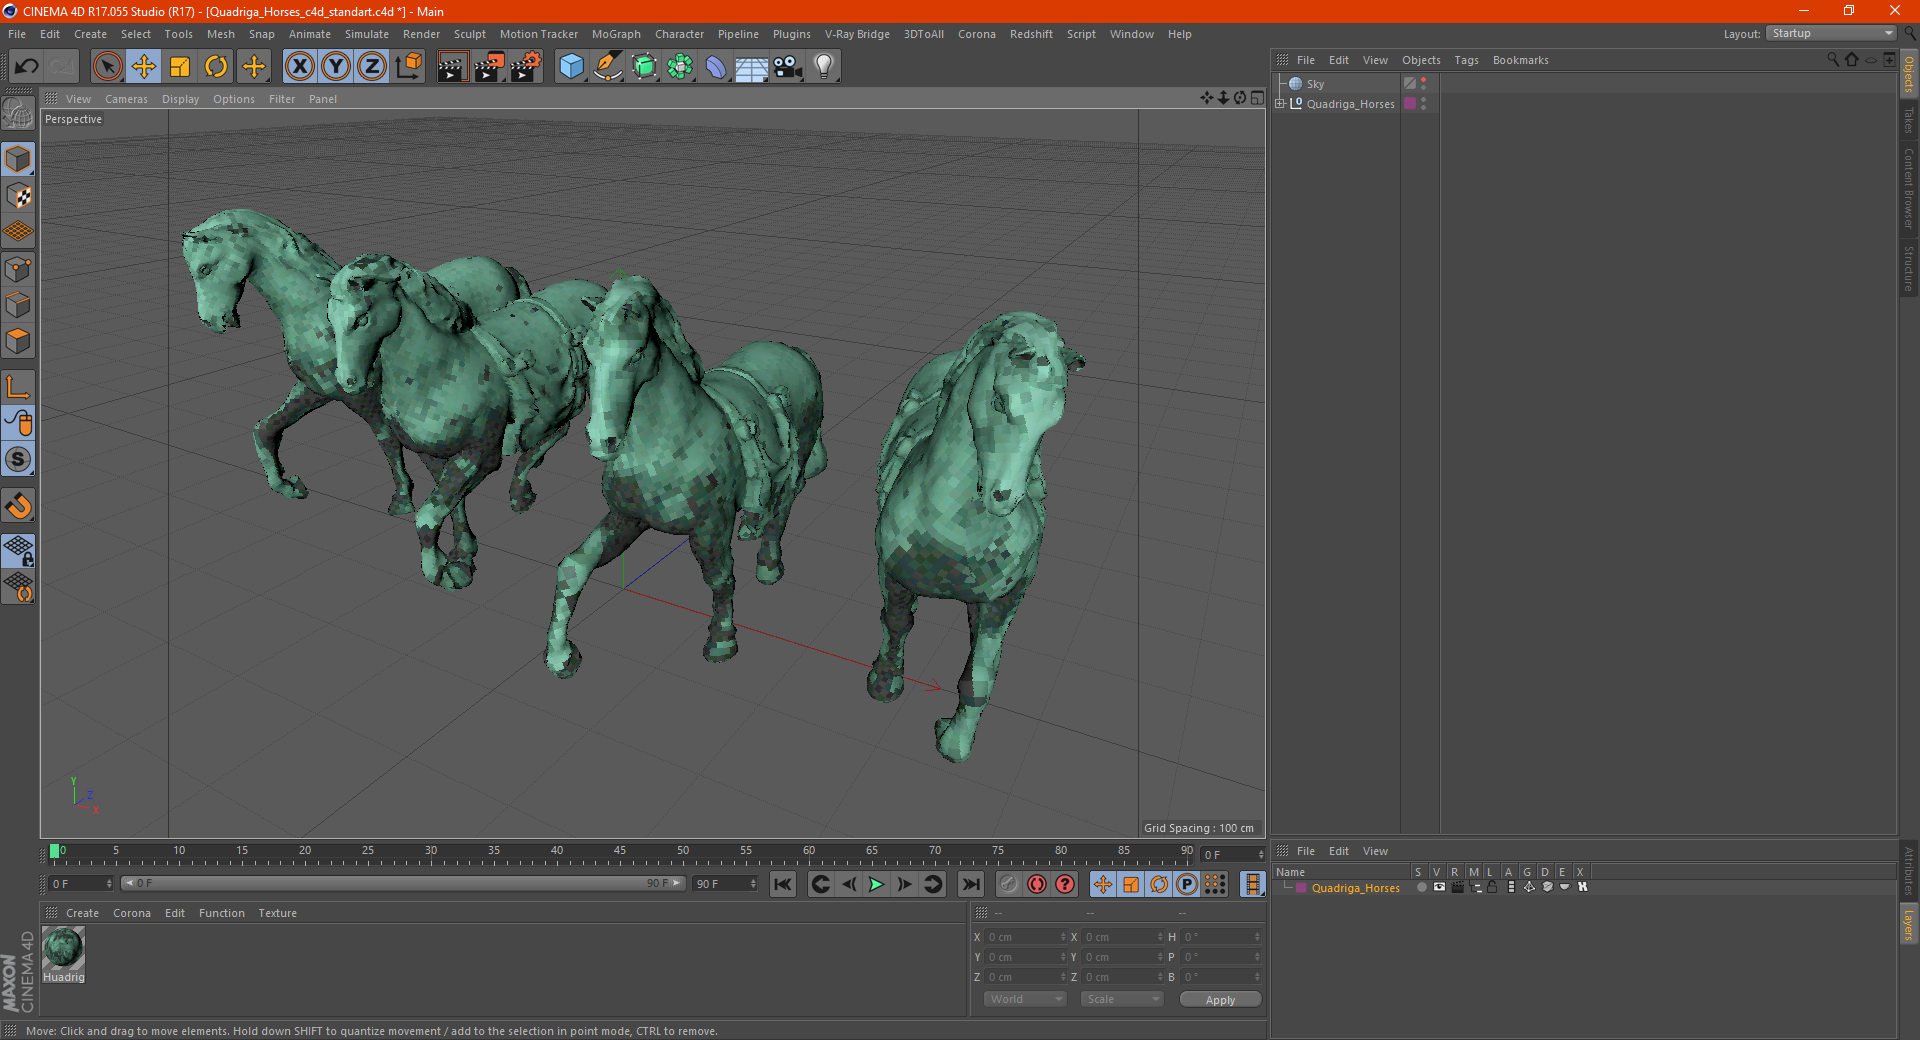The height and width of the screenshot is (1040, 1920).
Task: Open the MoGraph menu
Action: [x=616, y=34]
